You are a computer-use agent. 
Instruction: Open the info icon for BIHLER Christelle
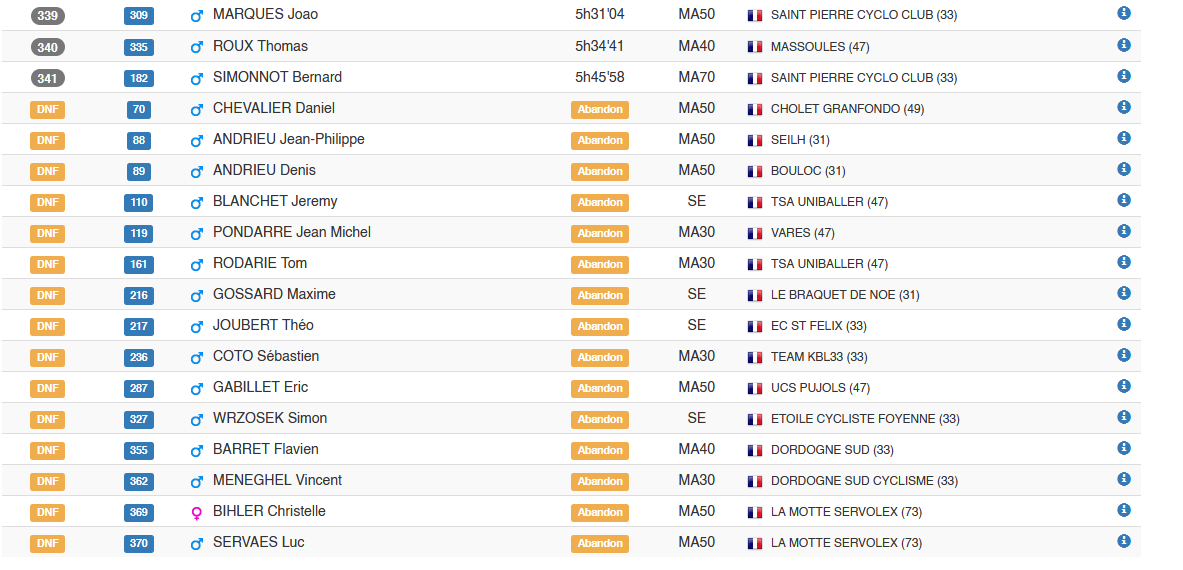click(1124, 510)
